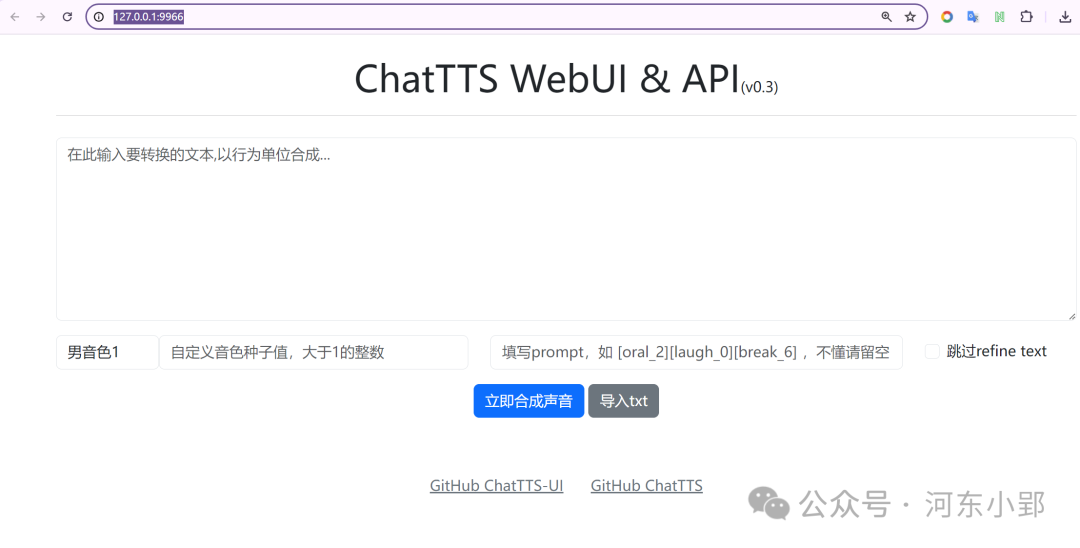Screen dimensions: 1080x548
Task: Click the 导入txt button
Action: [623, 401]
